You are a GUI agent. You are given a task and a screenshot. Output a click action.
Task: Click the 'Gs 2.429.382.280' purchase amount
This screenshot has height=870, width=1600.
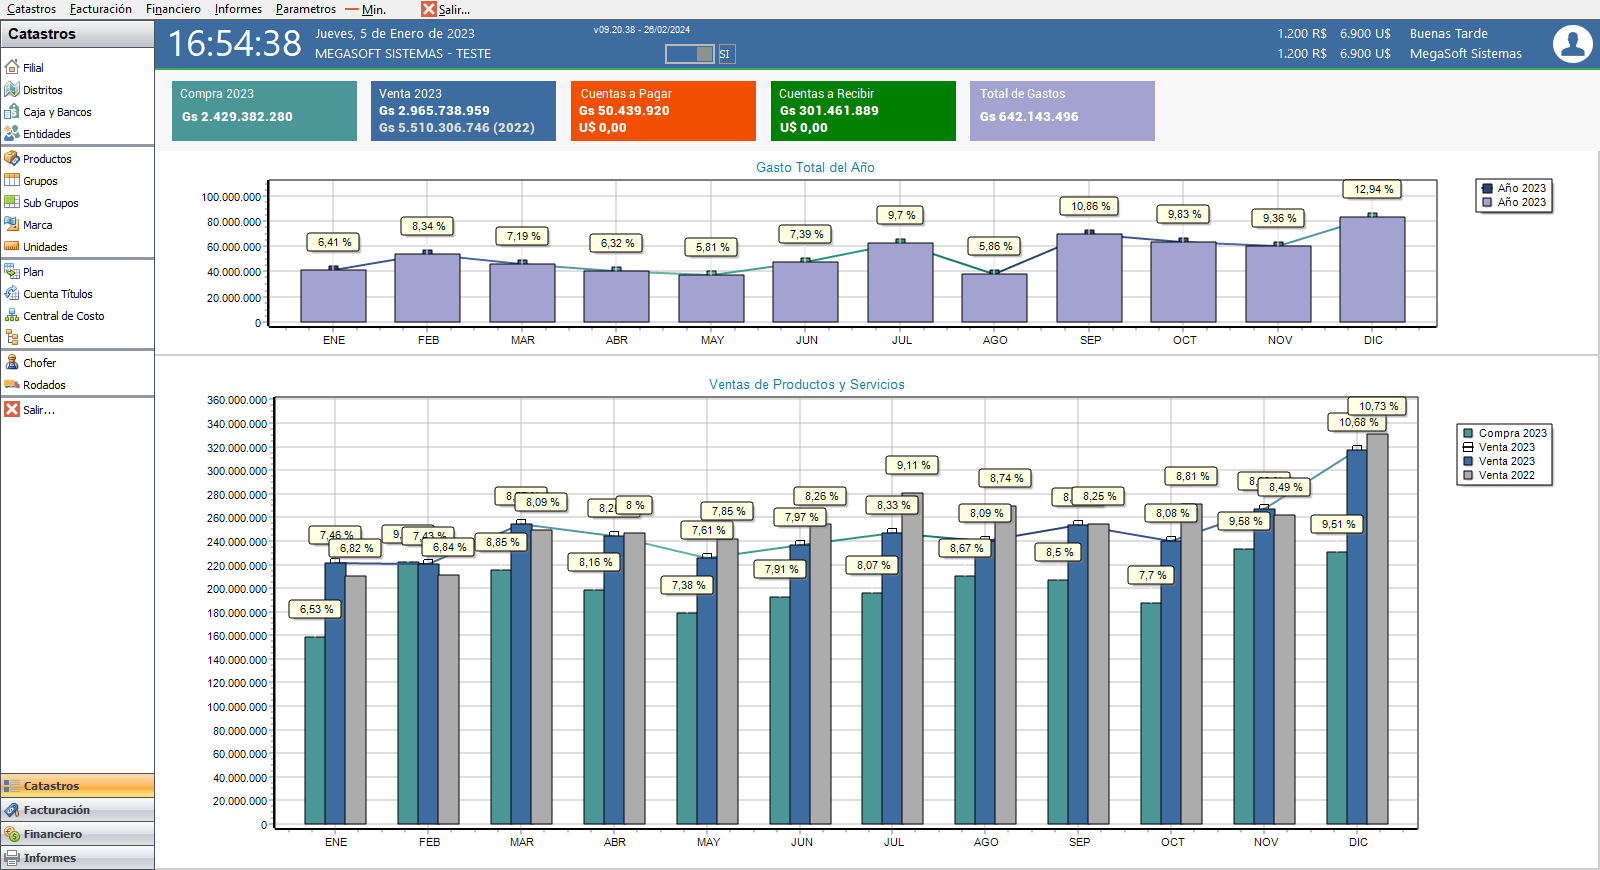pyautogui.click(x=237, y=117)
